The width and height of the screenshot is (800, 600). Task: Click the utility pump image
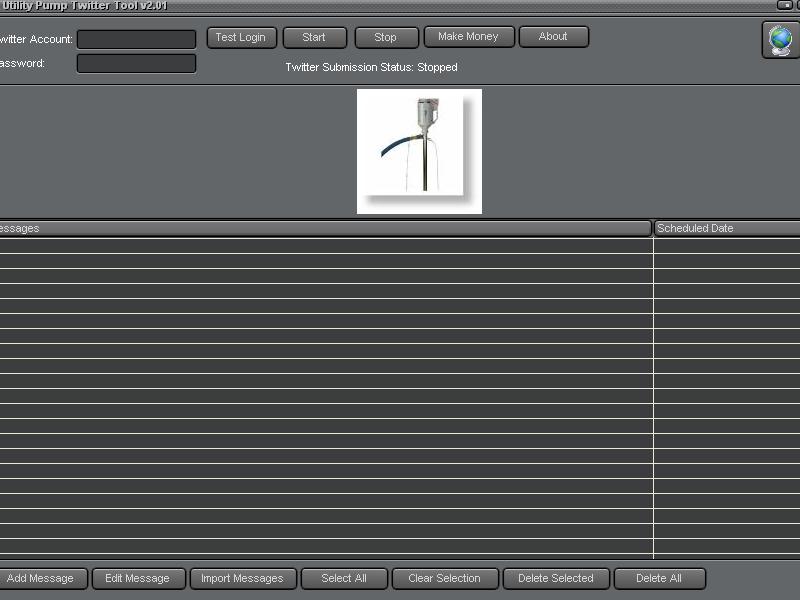[x=419, y=152]
